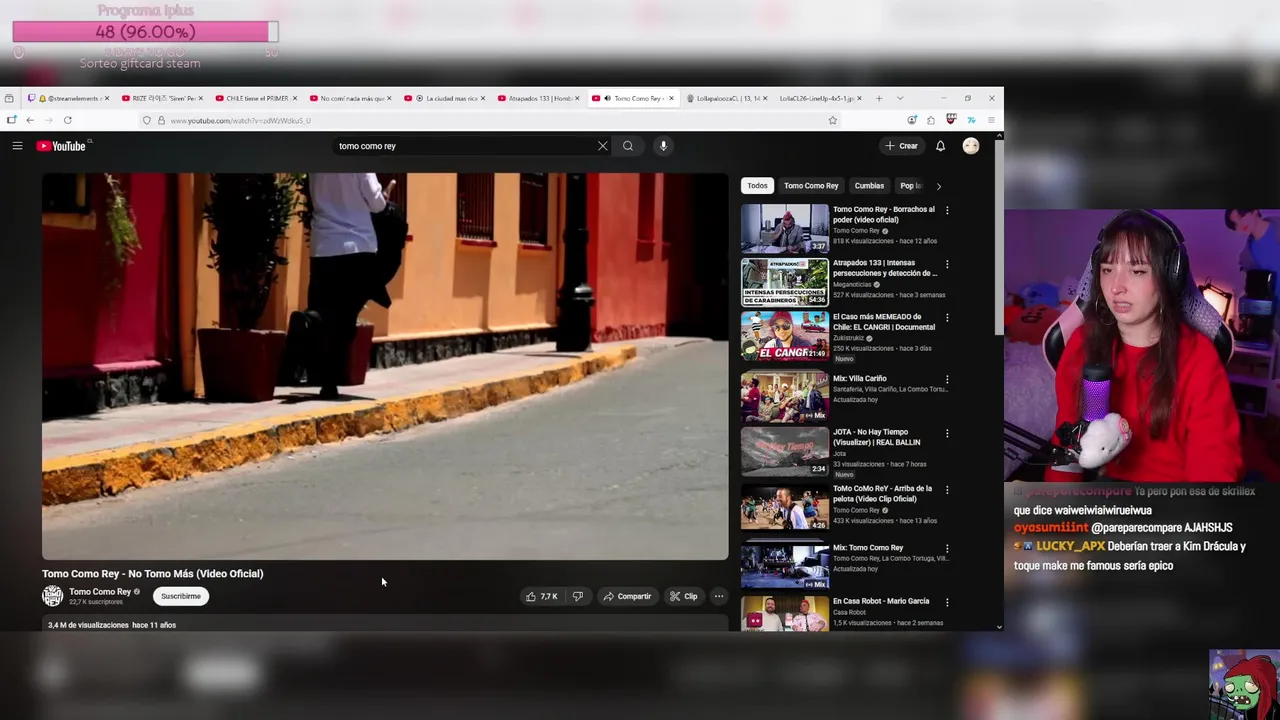Select the Tomo Como Rey filter chip
Viewport: 1280px width, 720px height.
811,186
